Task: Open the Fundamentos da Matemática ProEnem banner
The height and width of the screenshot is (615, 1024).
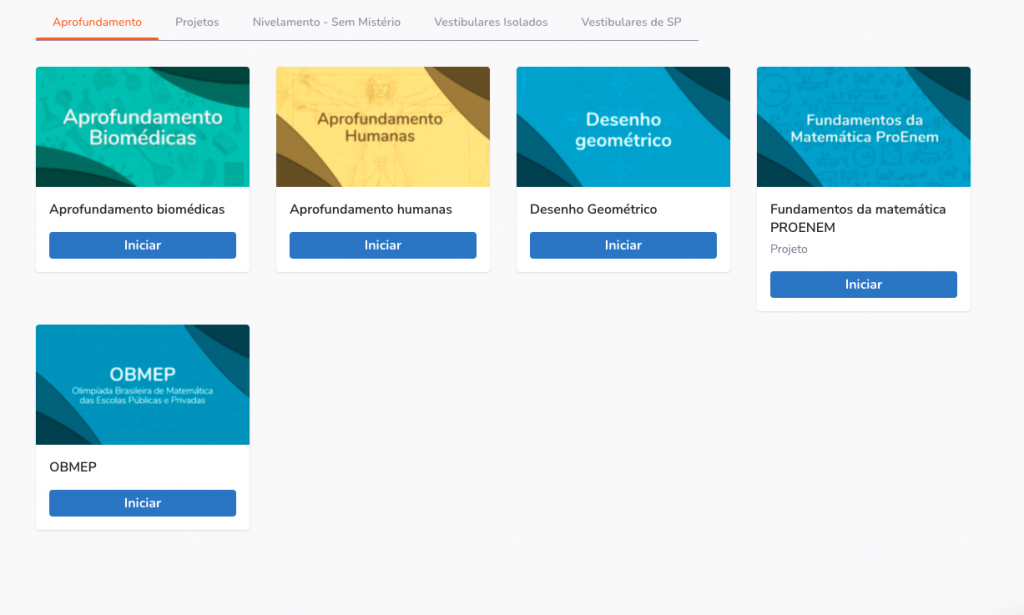Action: [863, 127]
